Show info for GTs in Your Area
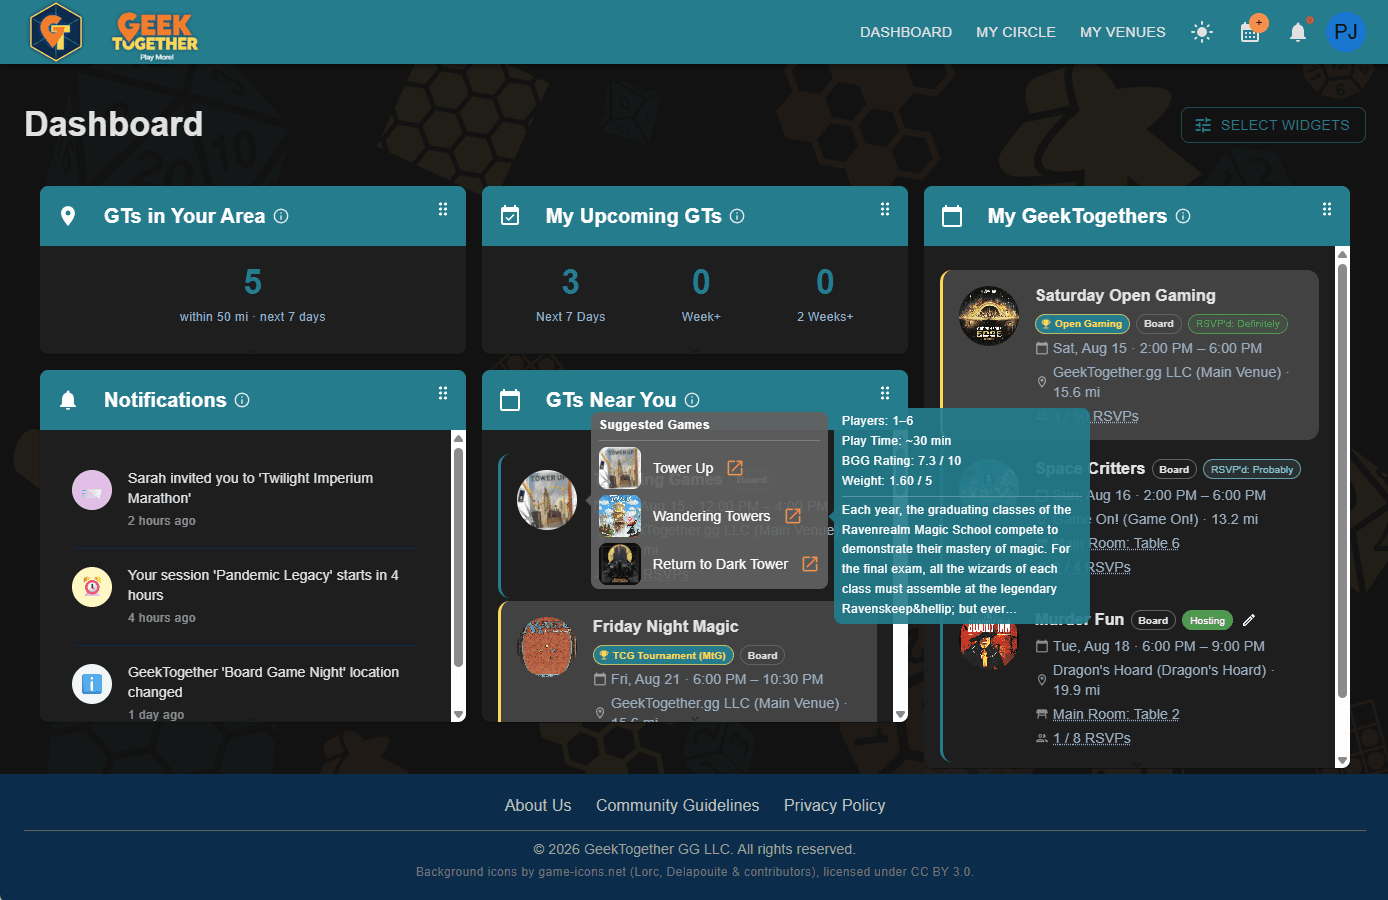This screenshot has width=1388, height=900. pyautogui.click(x=281, y=216)
